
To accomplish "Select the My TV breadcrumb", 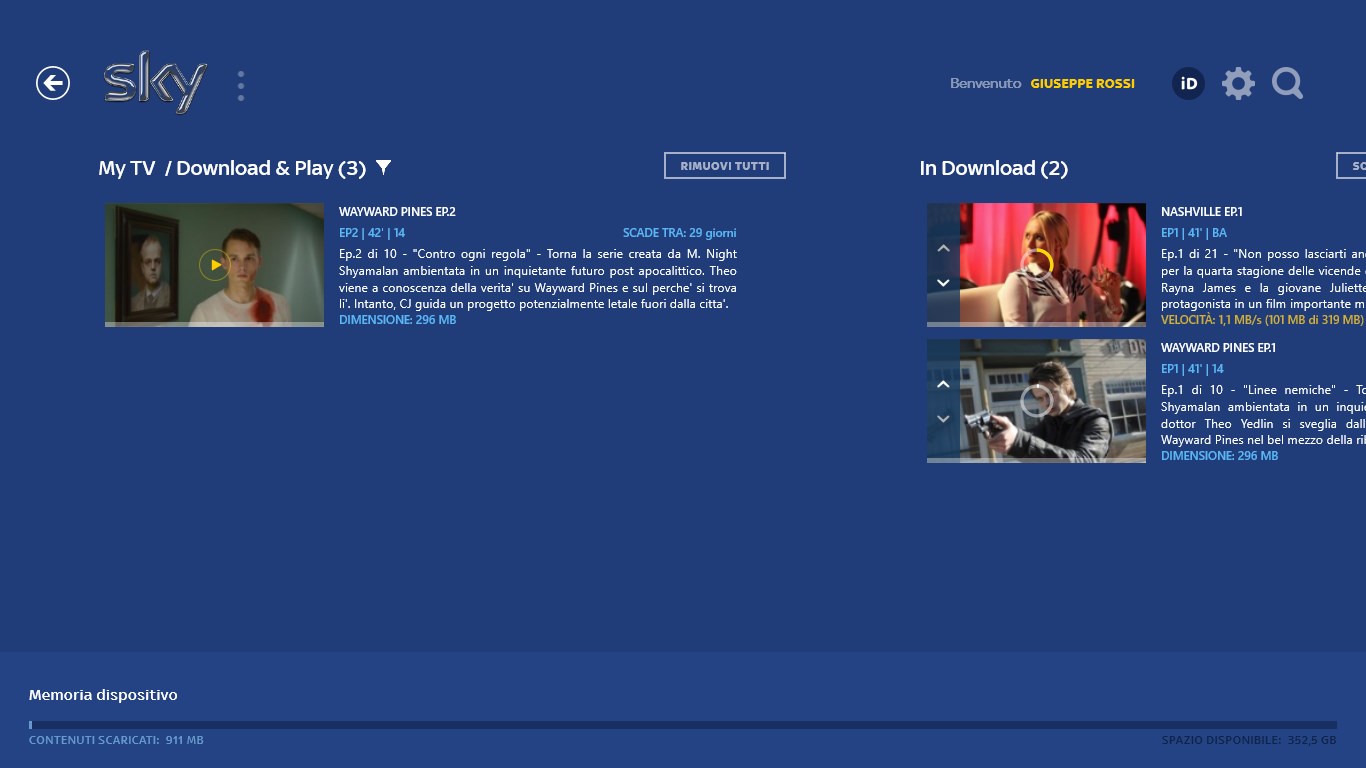I will [x=126, y=168].
